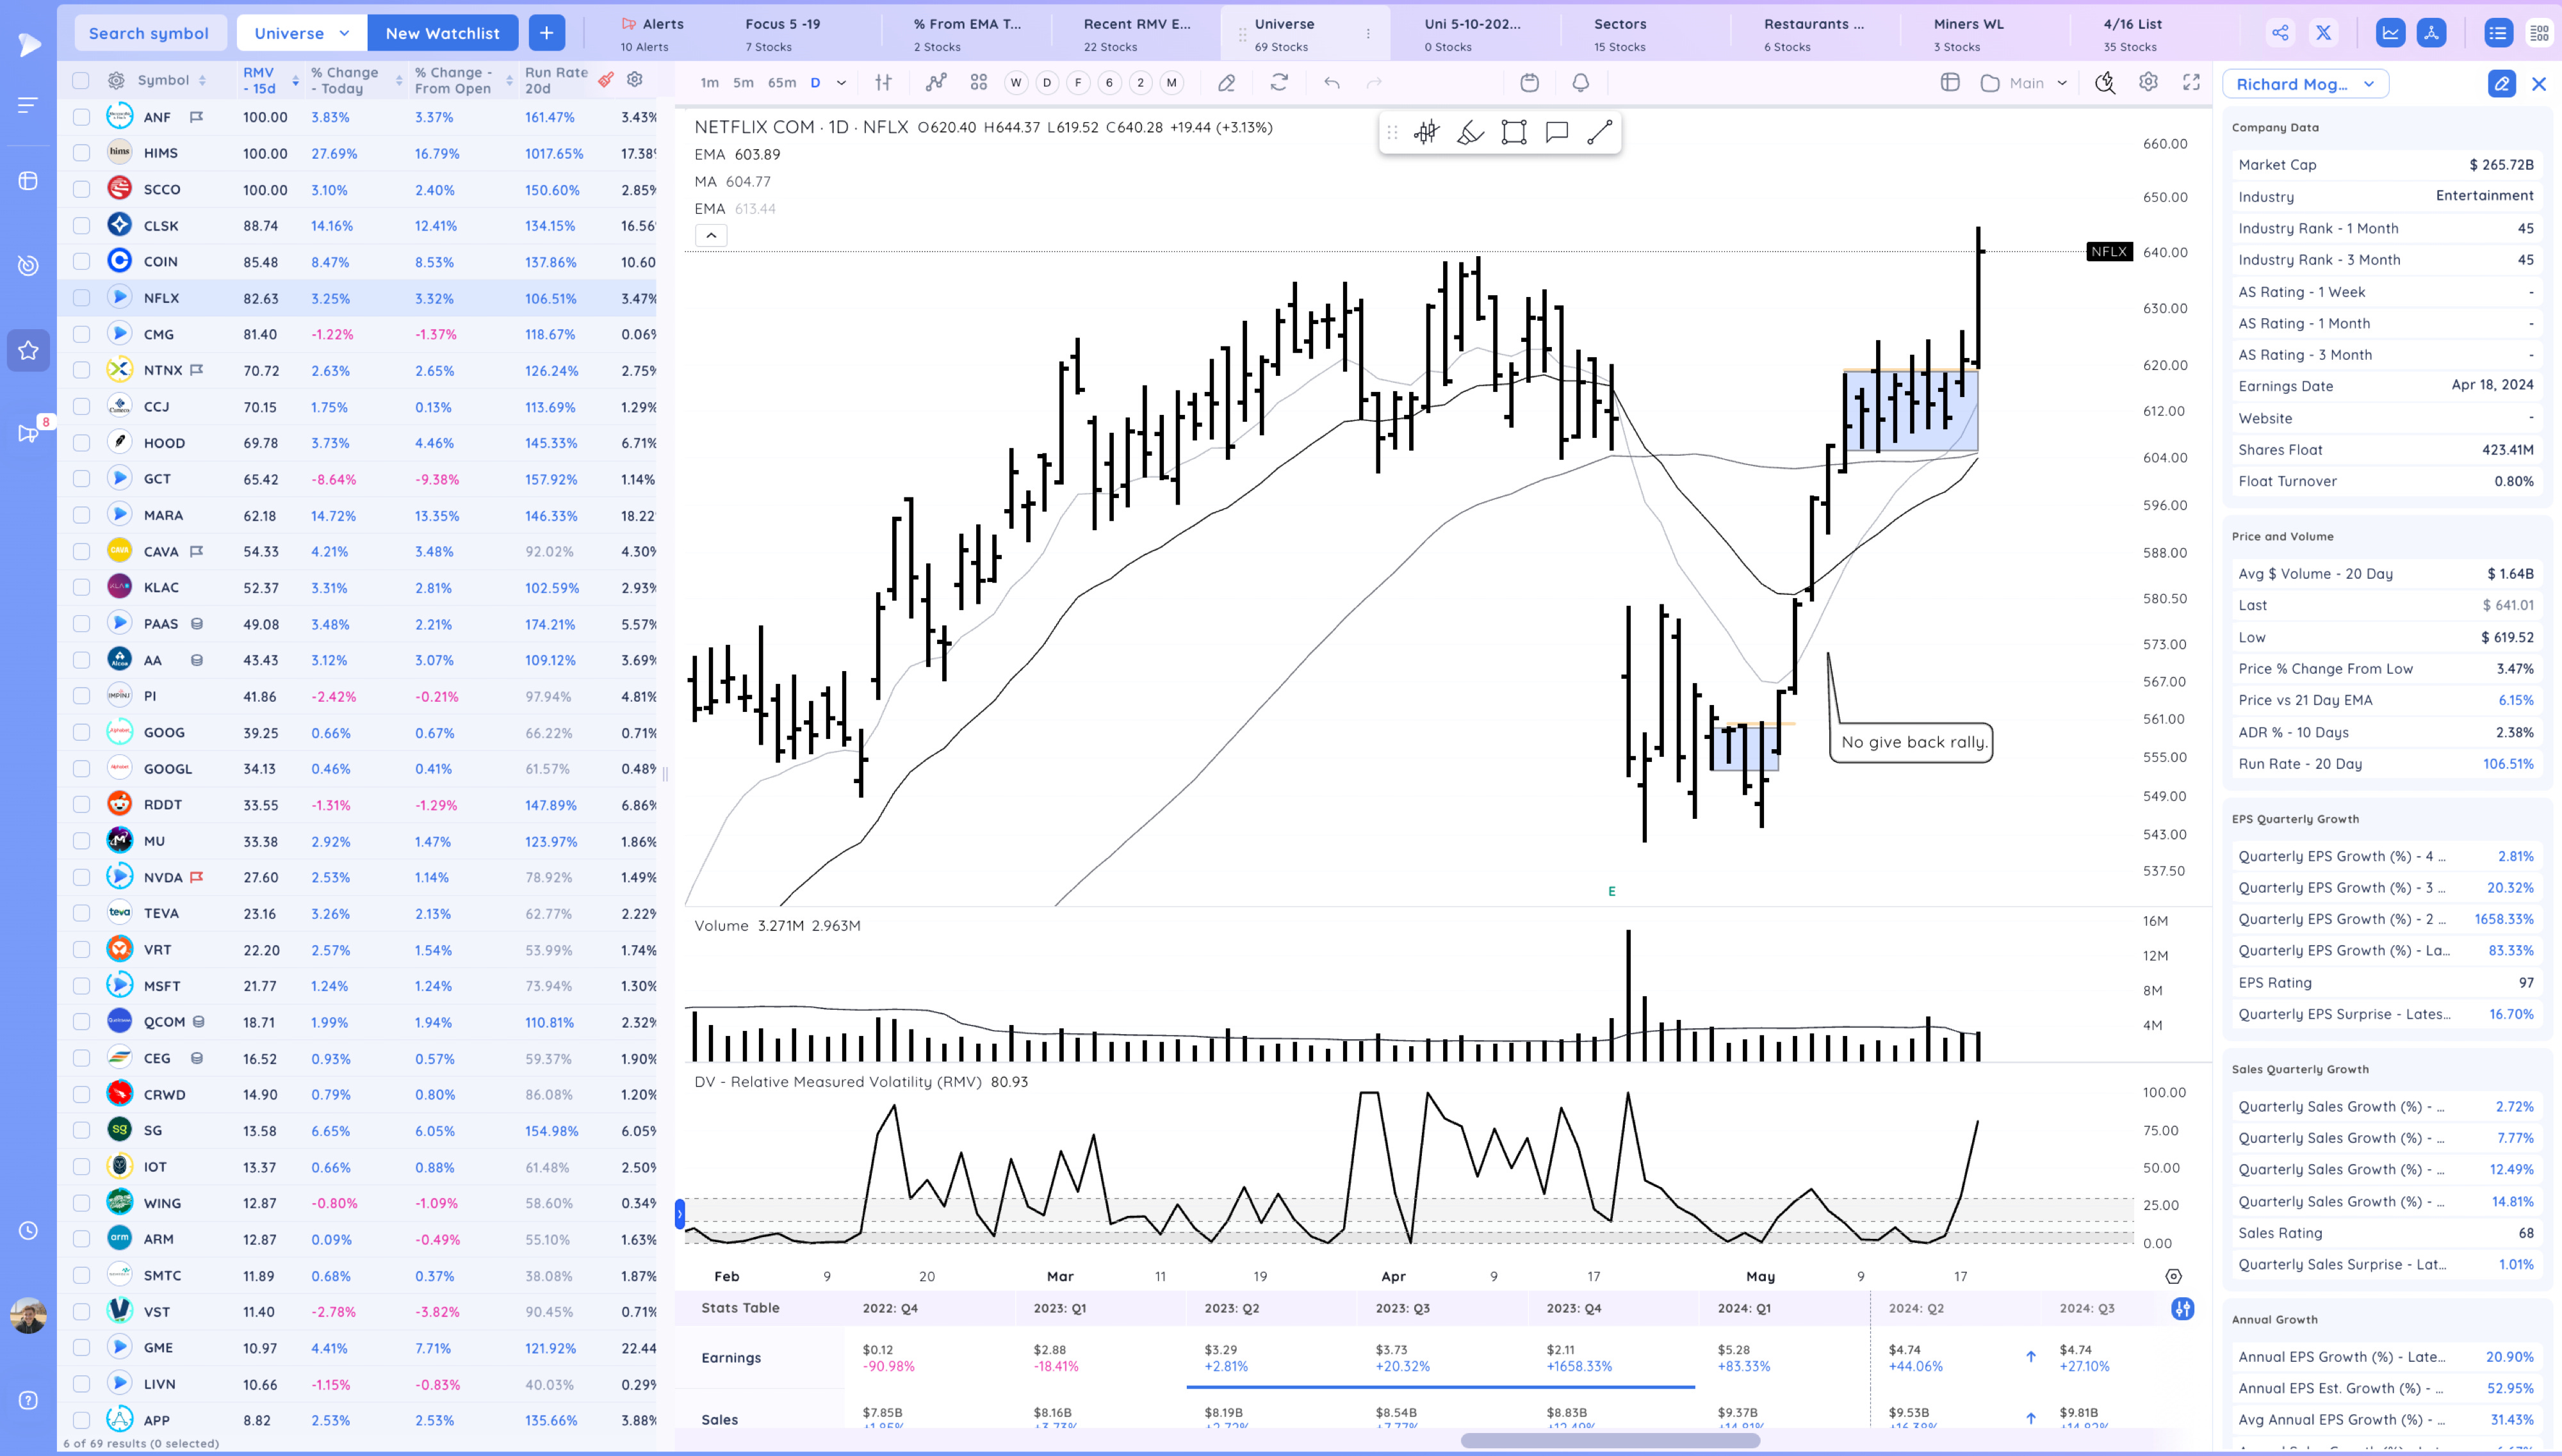Check the HIMS row checkbox
2562x1456 pixels.
click(x=81, y=153)
